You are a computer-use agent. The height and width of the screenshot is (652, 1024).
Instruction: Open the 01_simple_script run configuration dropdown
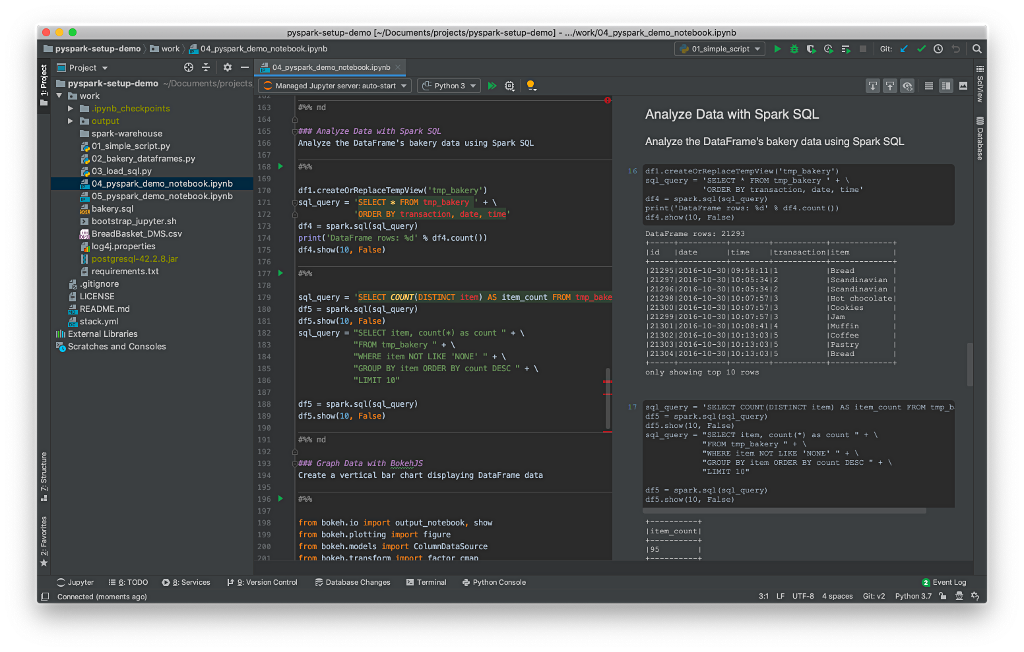tap(719, 49)
